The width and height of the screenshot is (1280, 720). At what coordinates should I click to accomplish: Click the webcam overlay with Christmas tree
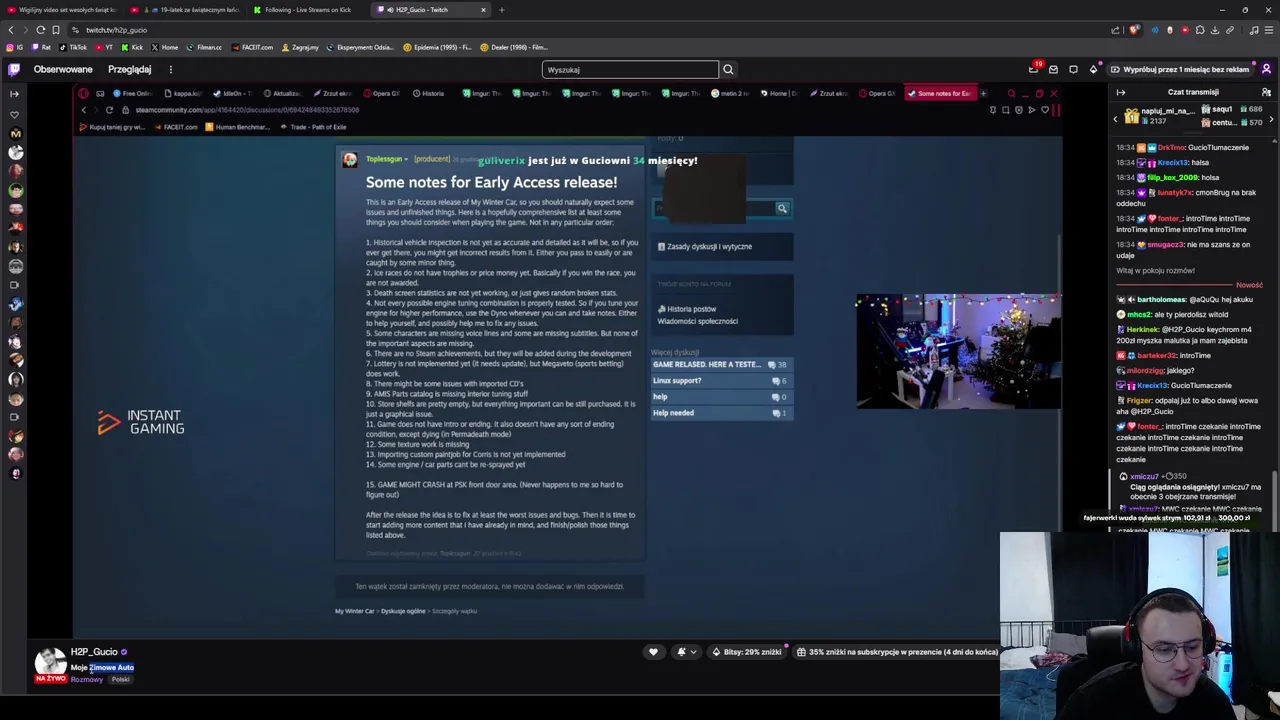click(x=958, y=351)
